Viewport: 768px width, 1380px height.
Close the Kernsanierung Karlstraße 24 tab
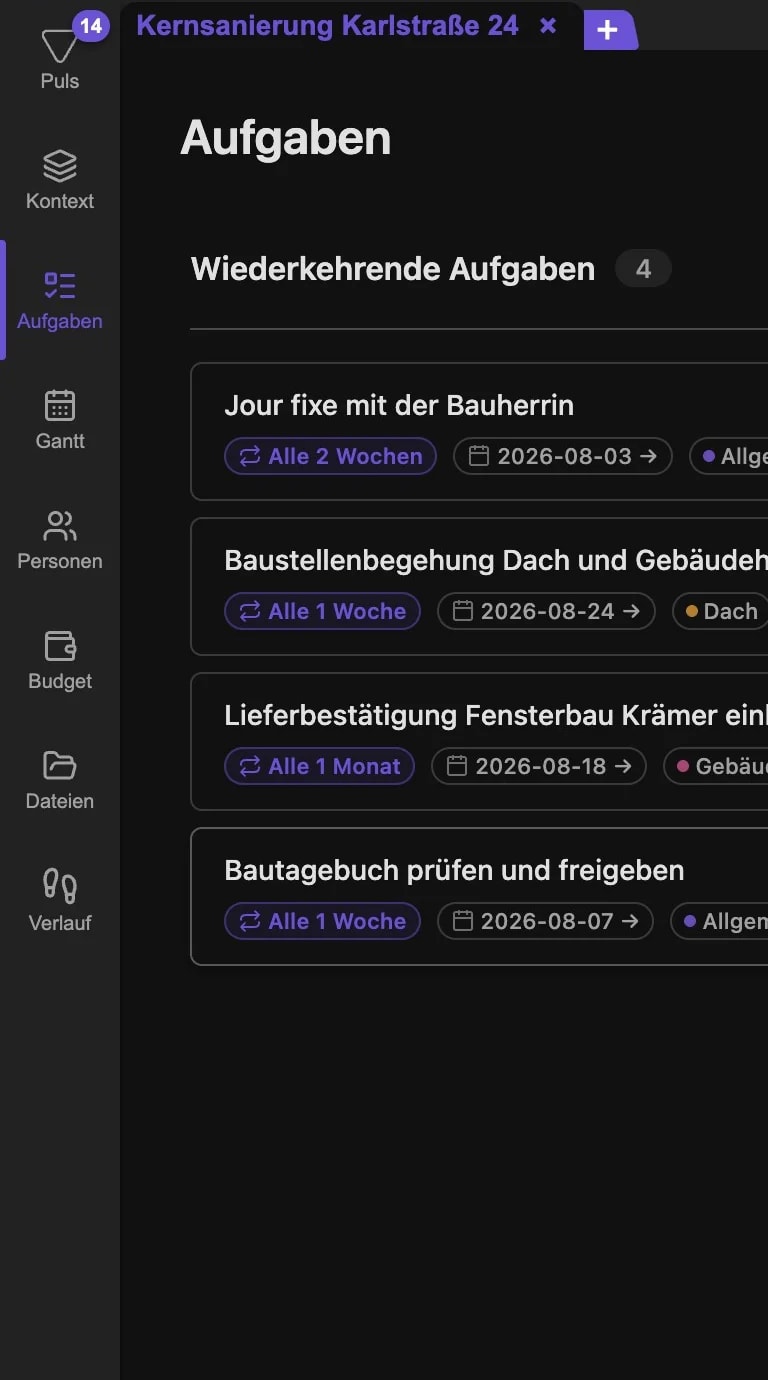pos(548,26)
